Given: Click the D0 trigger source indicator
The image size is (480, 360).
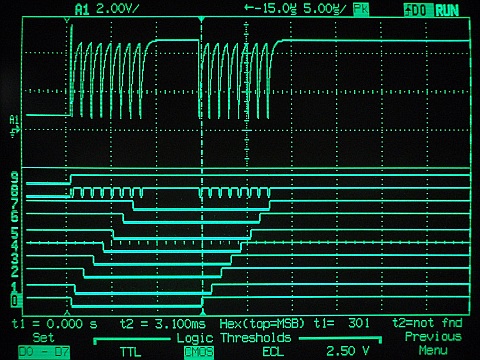Looking at the screenshot, I should [416, 10].
